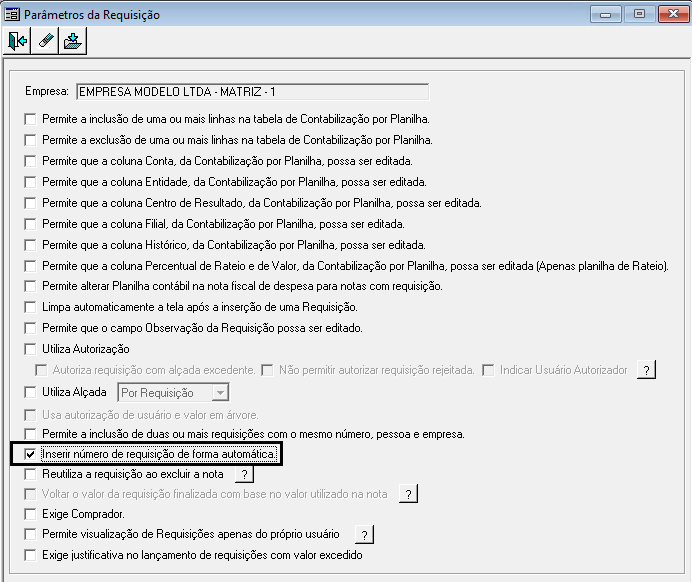Click Autoriza requisição com alçada excedente checkbox
Screen dimensions: 692x582
click(41, 370)
